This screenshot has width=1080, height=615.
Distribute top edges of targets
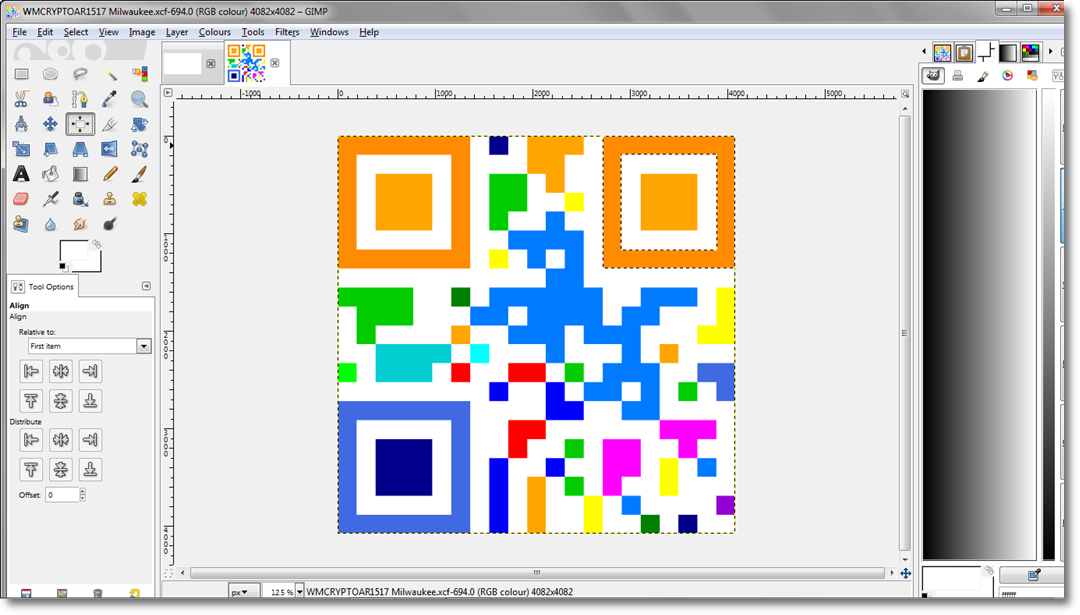(x=31, y=470)
